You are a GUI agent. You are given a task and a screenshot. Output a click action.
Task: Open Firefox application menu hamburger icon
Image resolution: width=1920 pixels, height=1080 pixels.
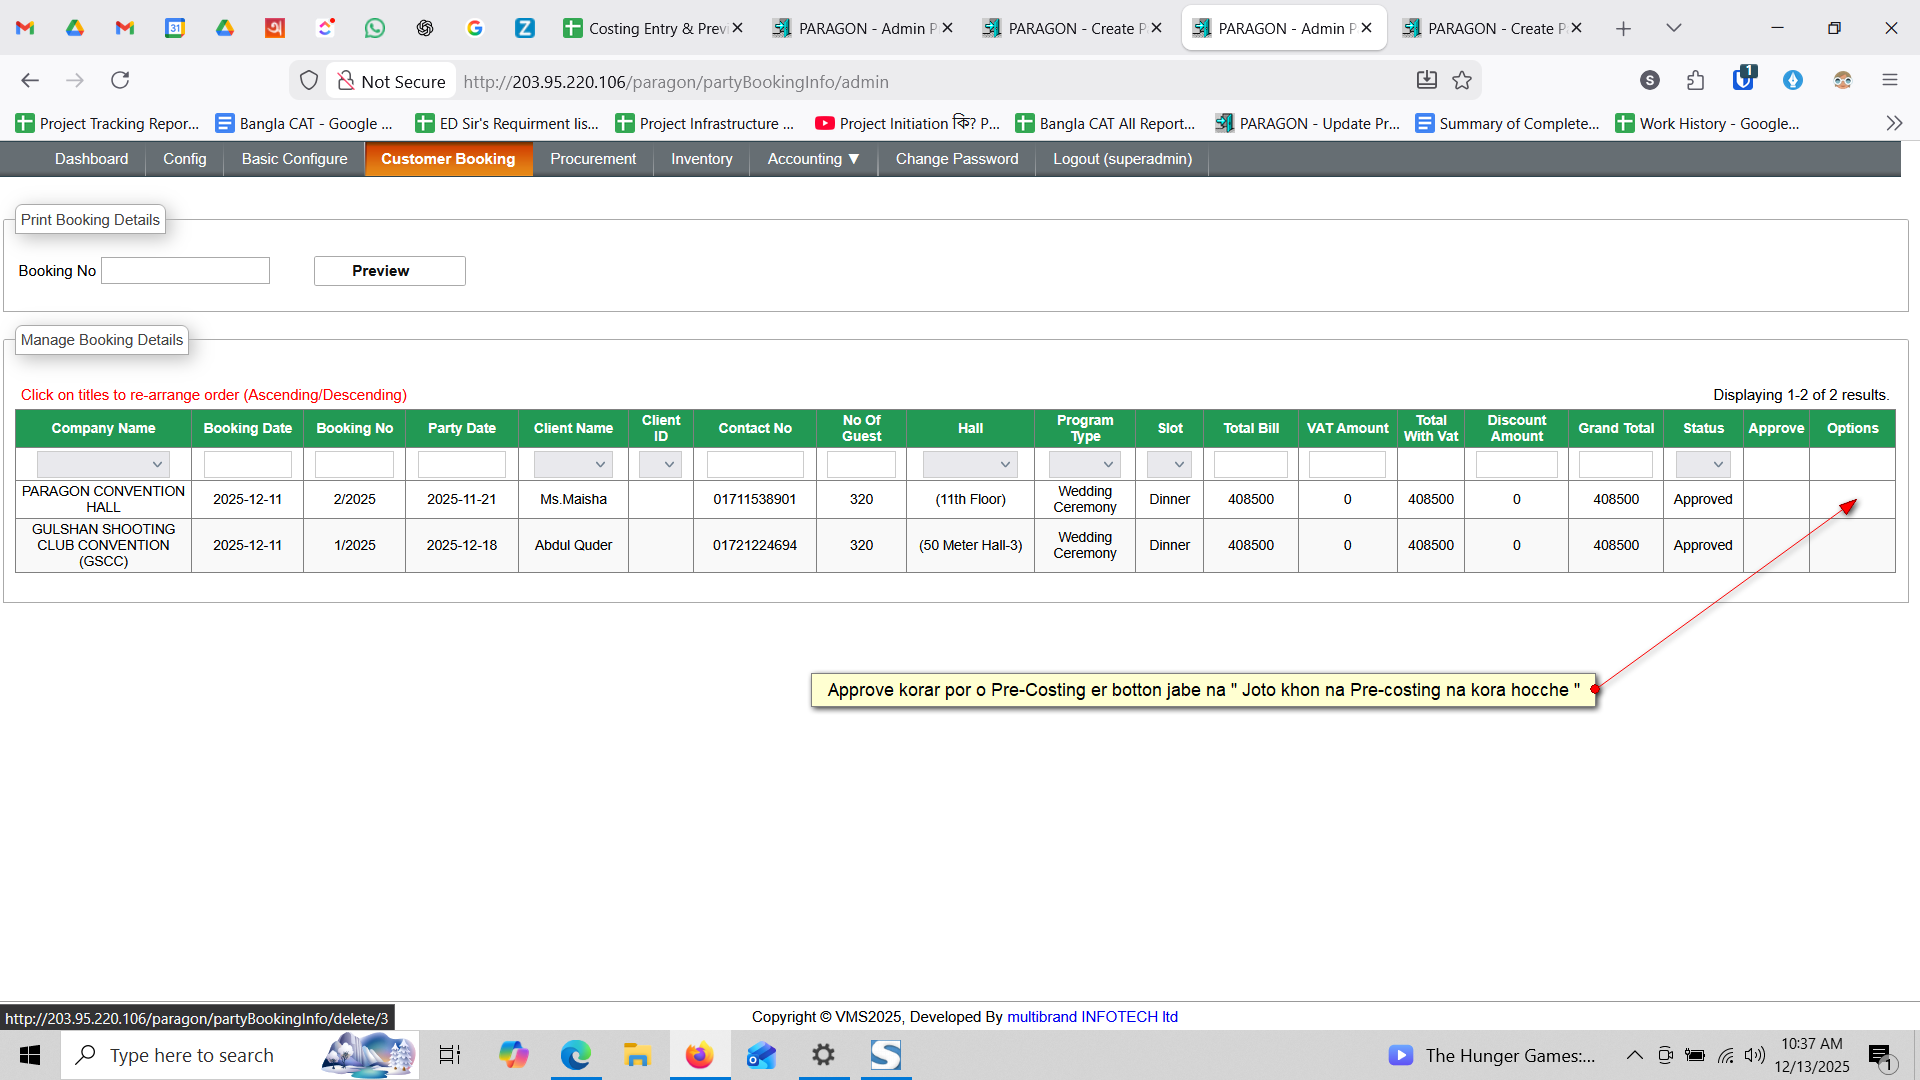click(x=1889, y=81)
